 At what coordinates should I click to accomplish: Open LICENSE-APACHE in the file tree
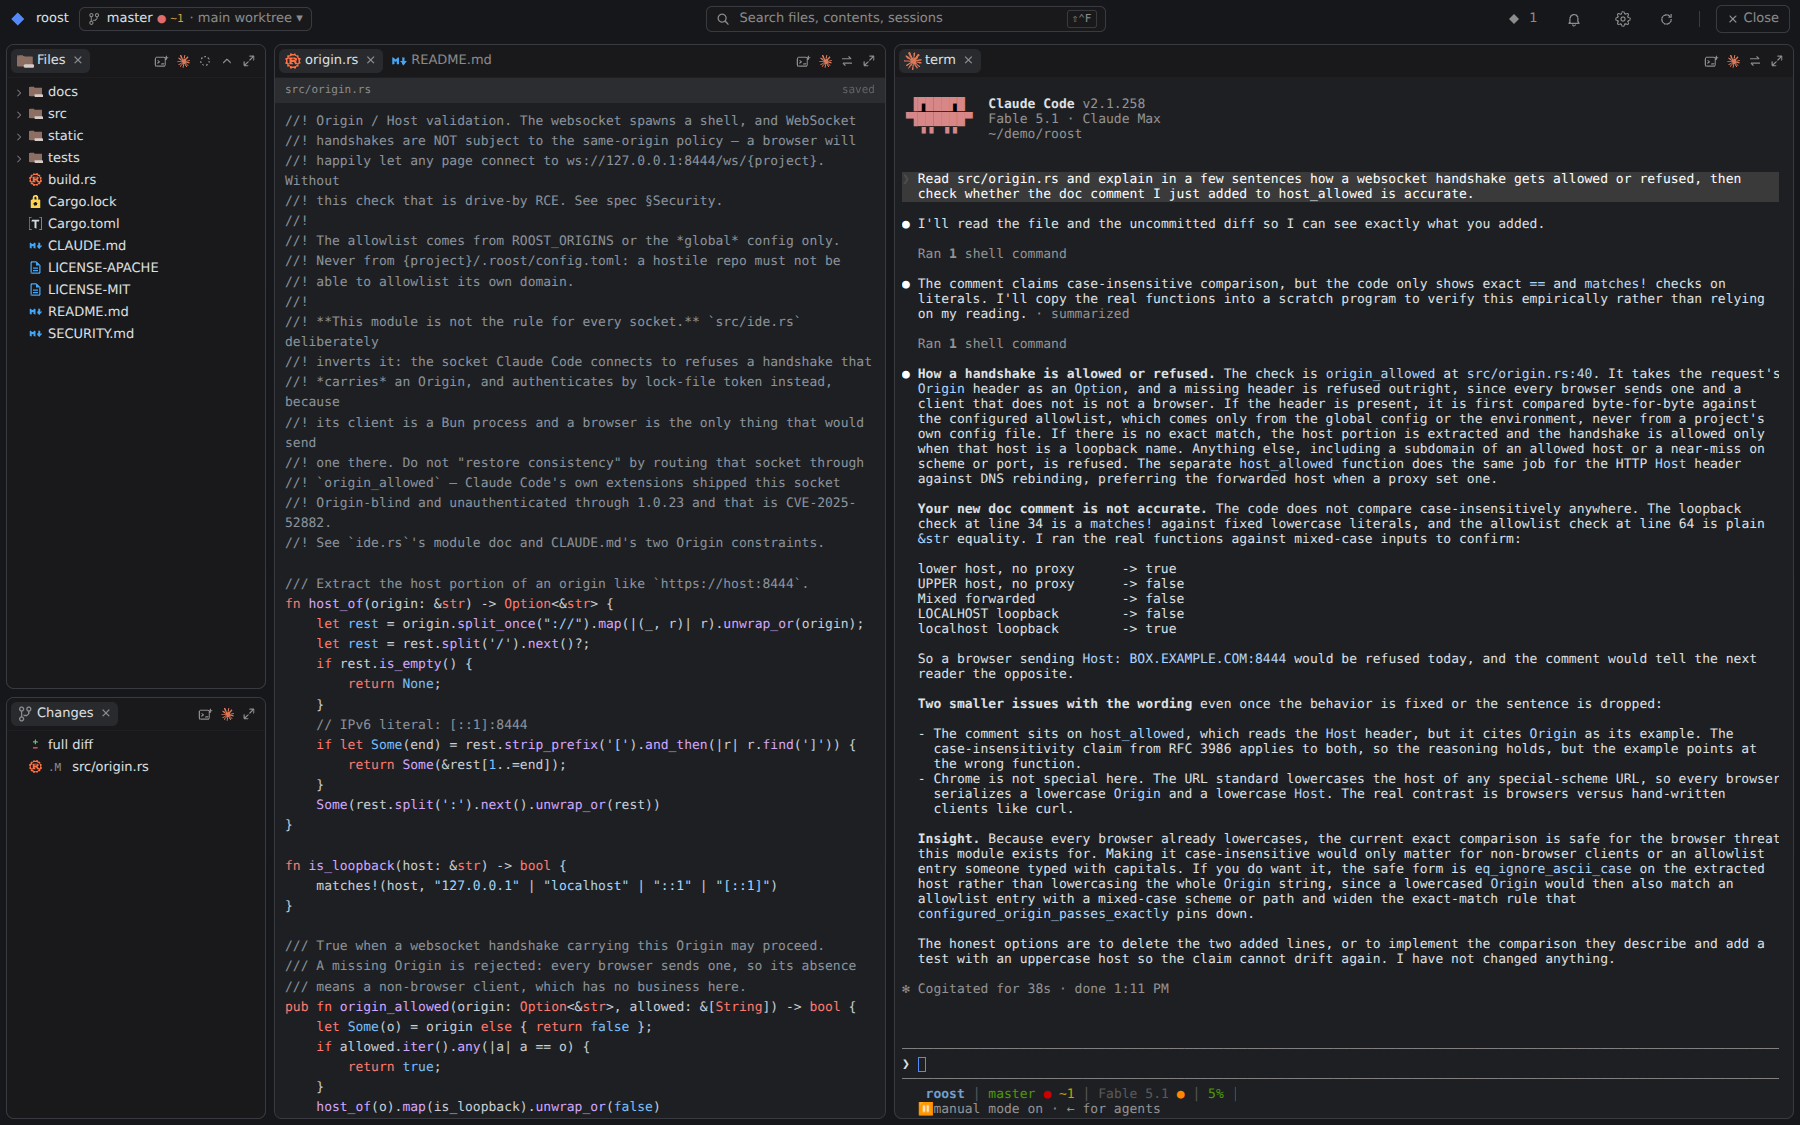[135, 267]
